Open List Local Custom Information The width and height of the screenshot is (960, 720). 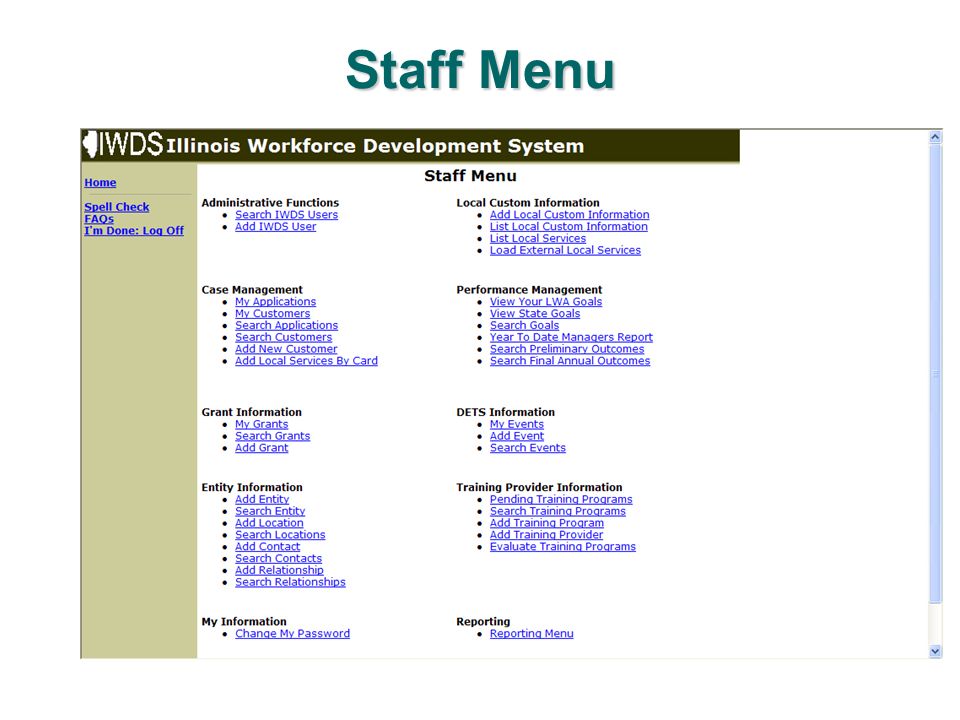pos(569,227)
